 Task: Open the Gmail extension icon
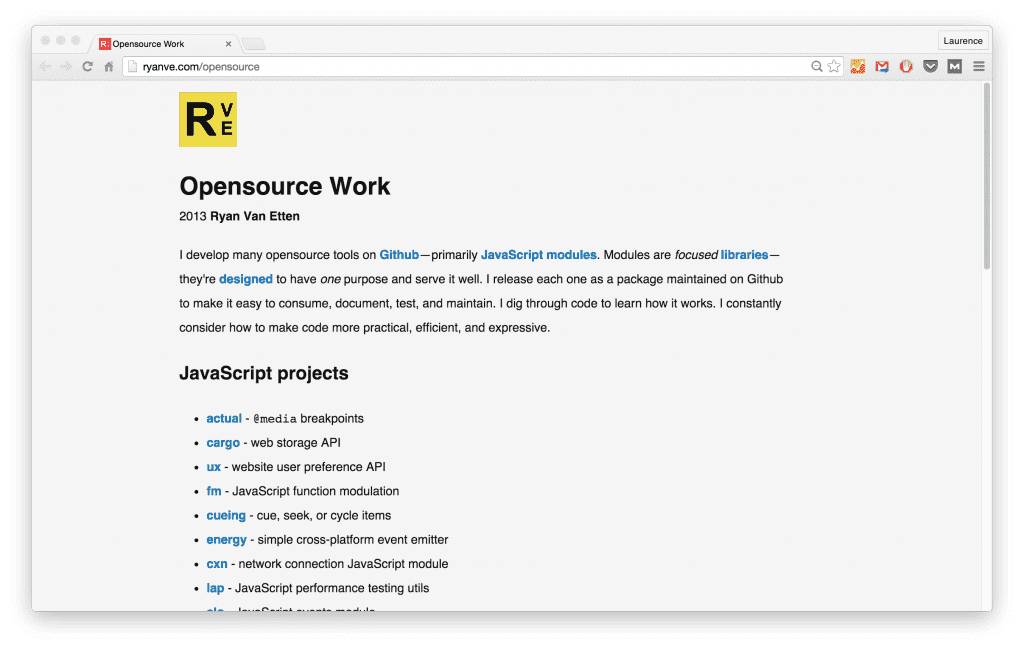pyautogui.click(x=882, y=67)
